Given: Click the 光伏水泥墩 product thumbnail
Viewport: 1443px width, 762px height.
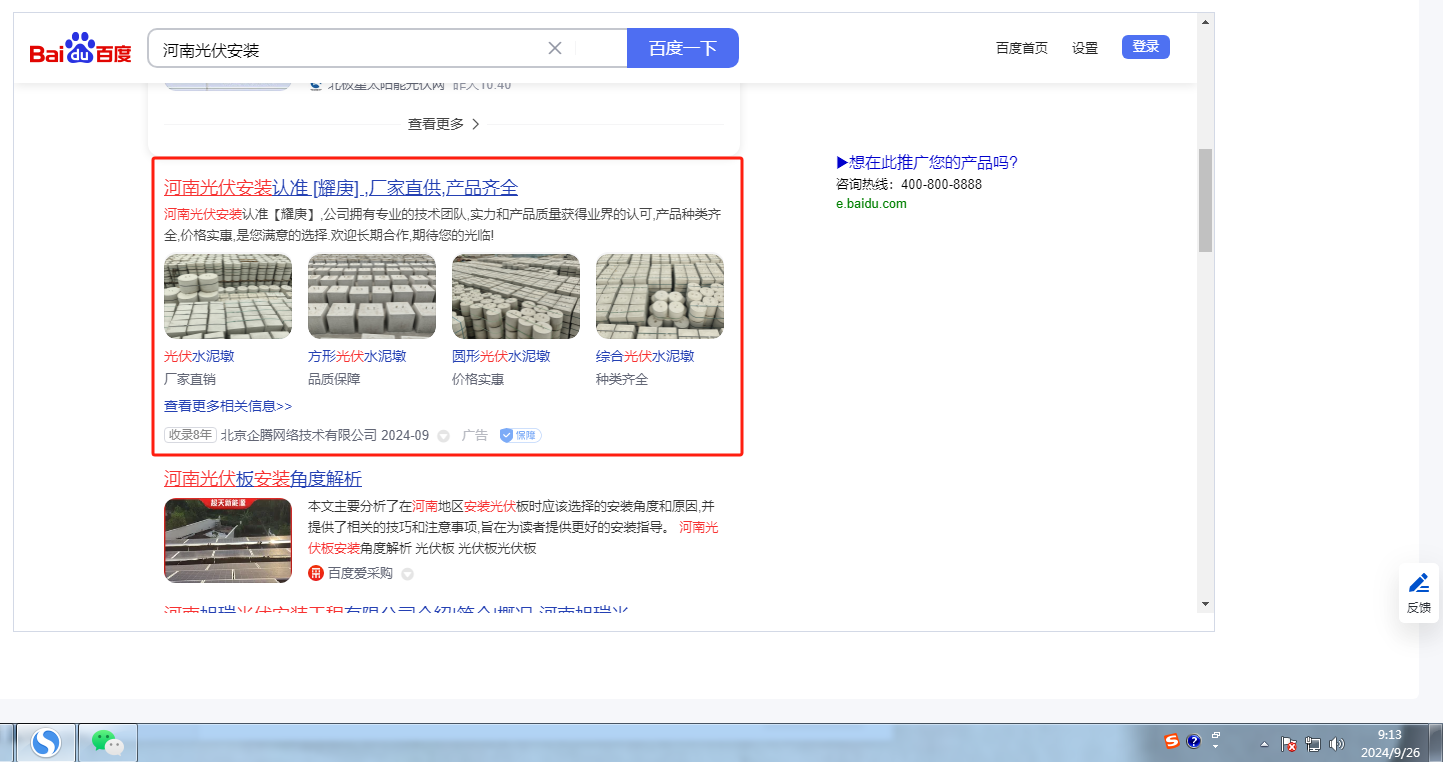Looking at the screenshot, I should (228, 296).
